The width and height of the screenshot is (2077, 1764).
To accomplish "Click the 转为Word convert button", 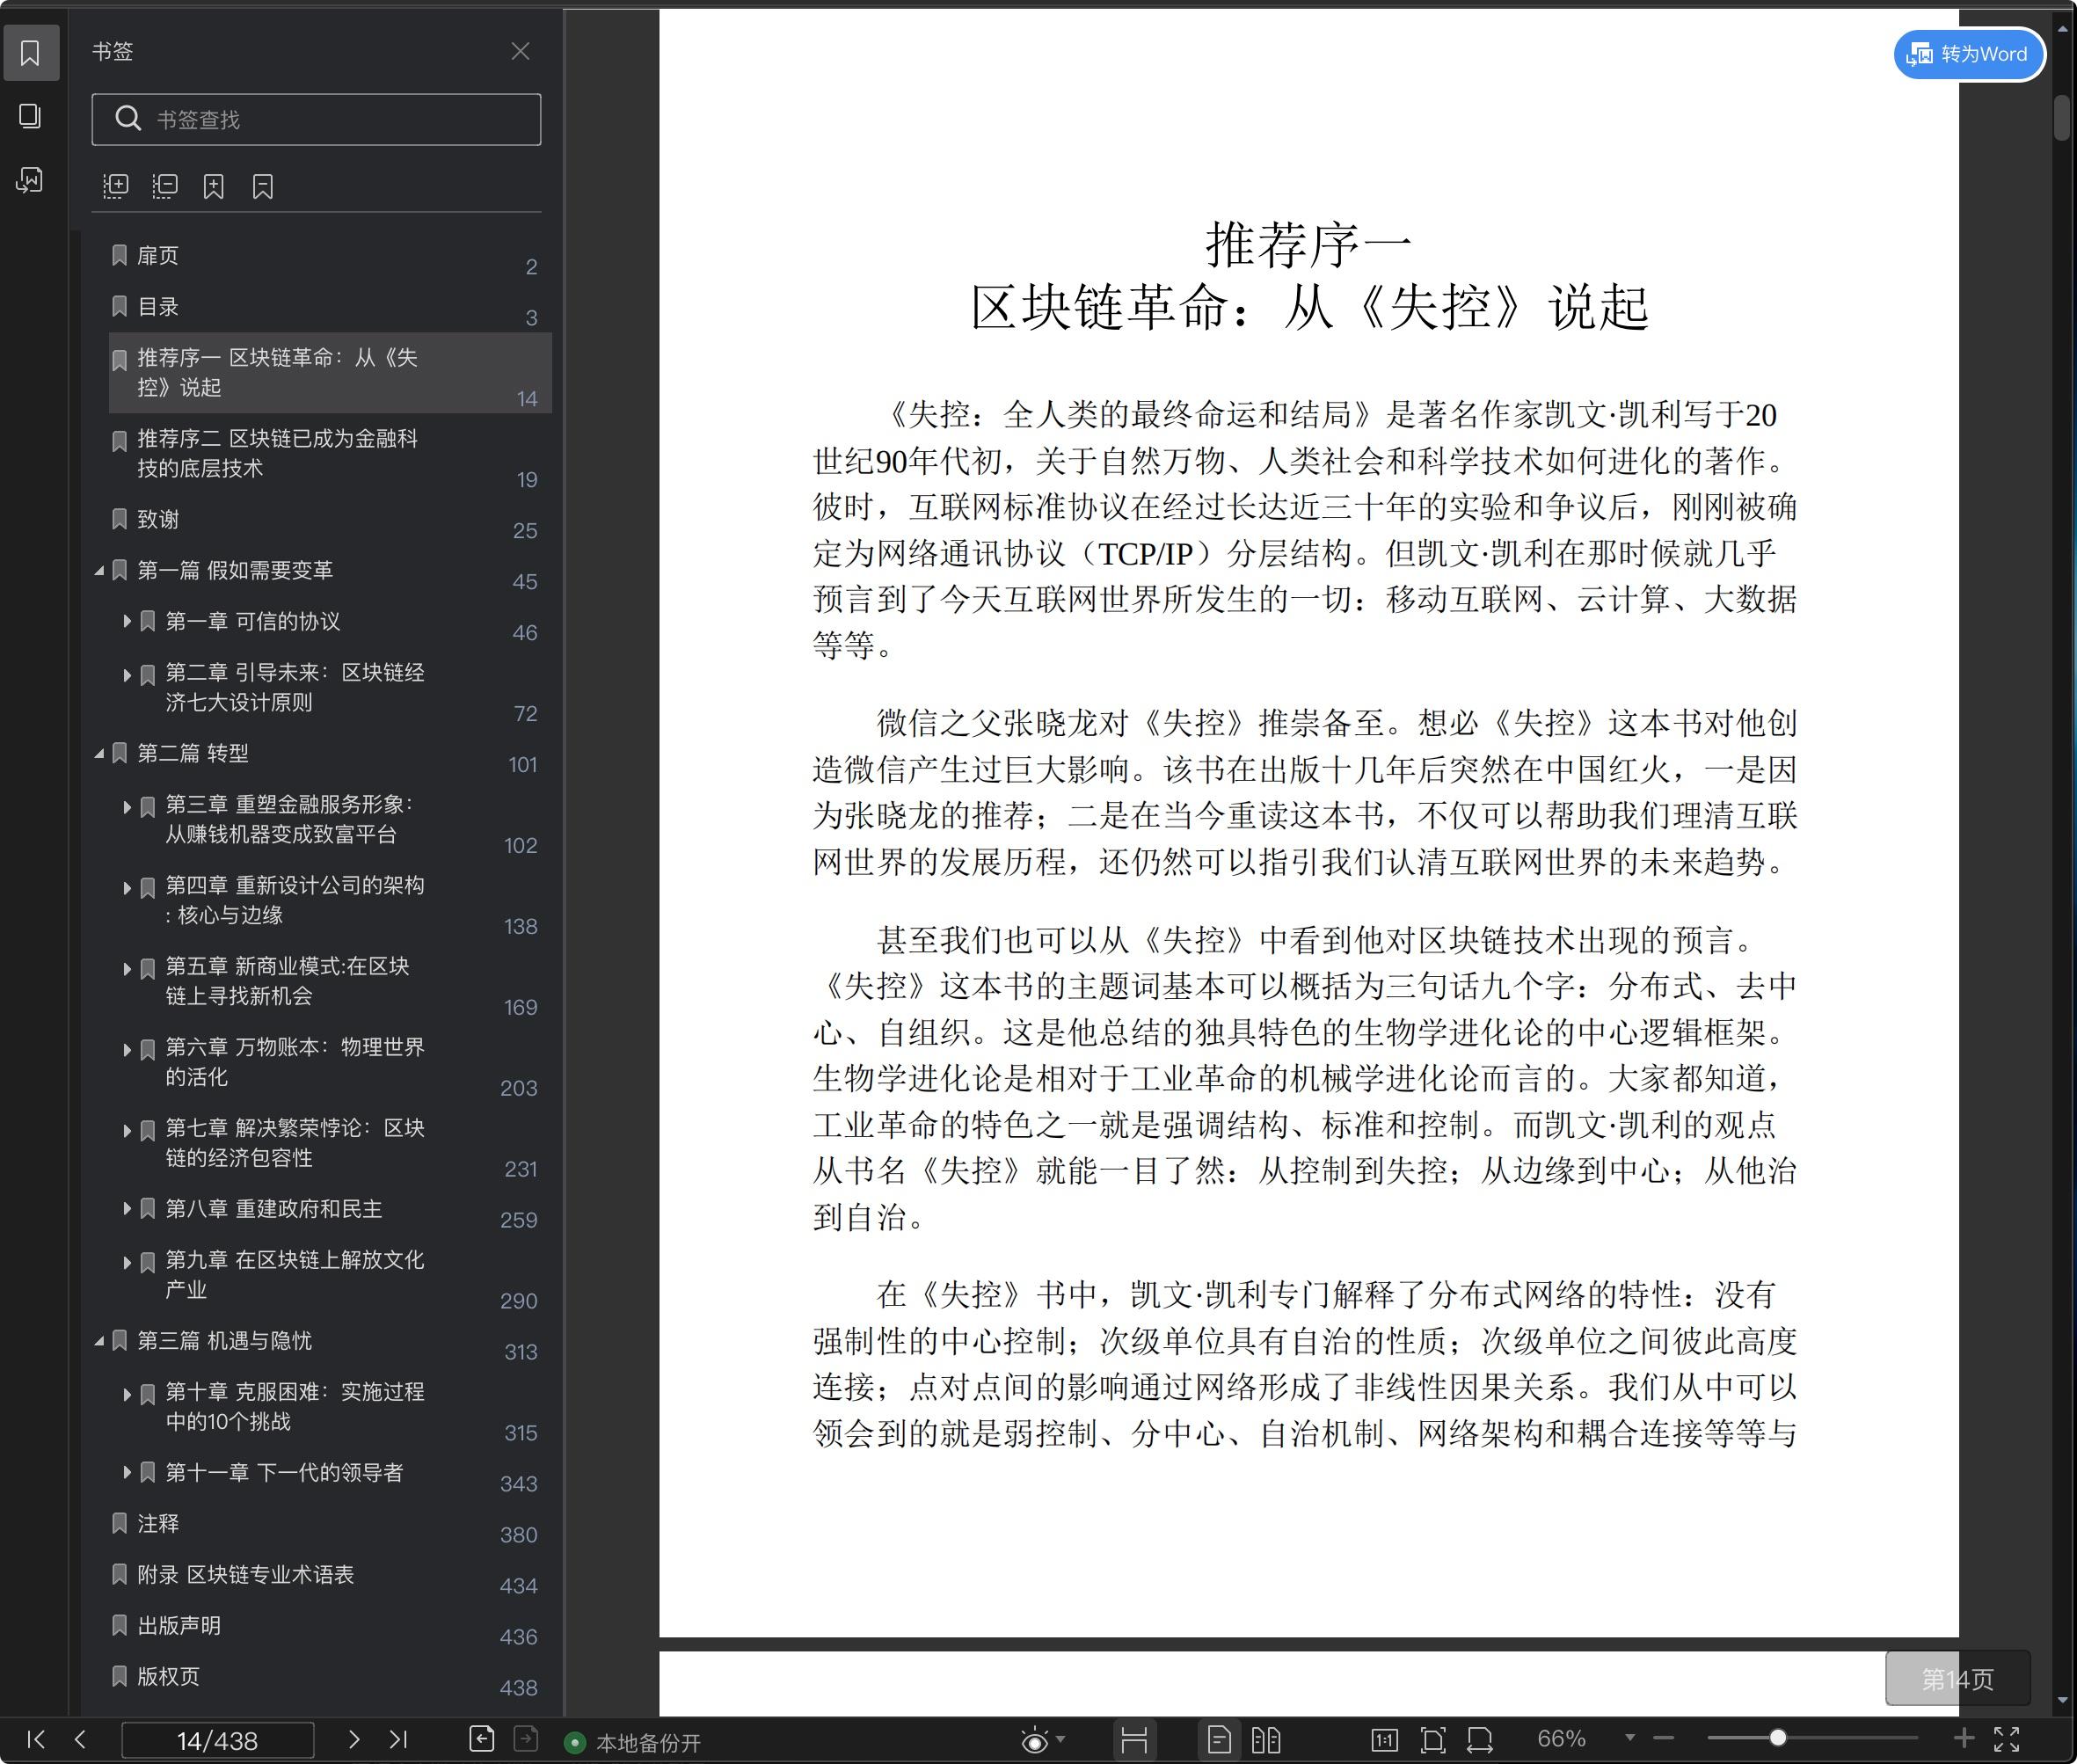I will coord(1969,54).
